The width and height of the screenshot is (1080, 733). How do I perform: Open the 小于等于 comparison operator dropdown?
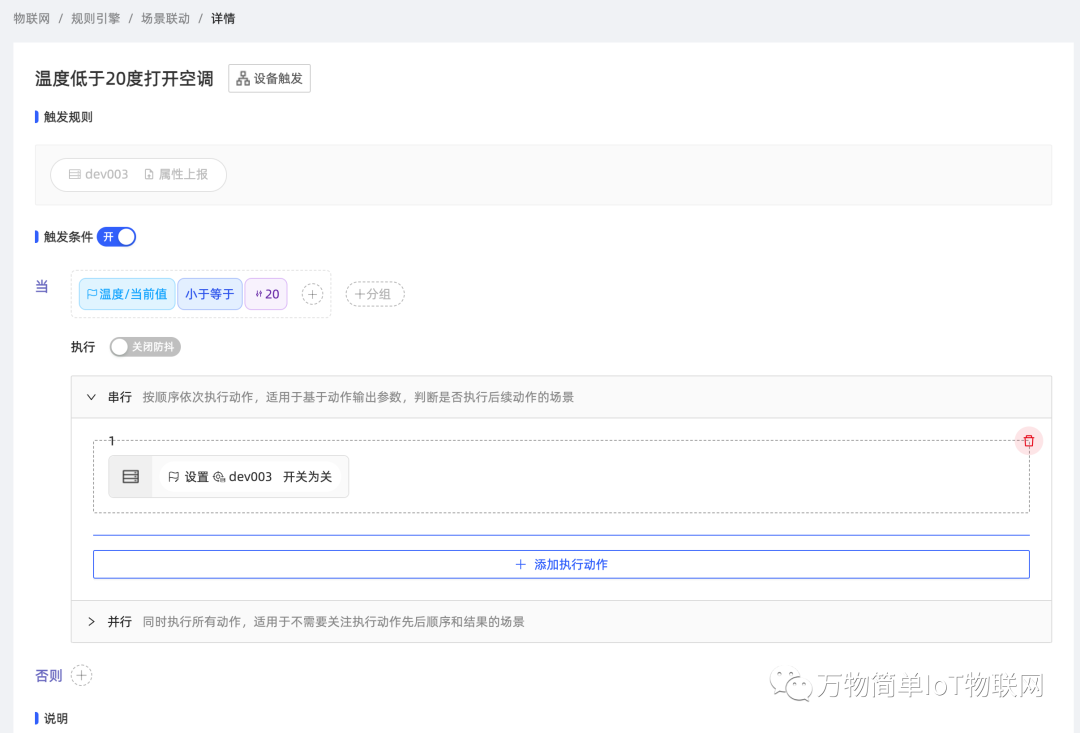point(210,294)
